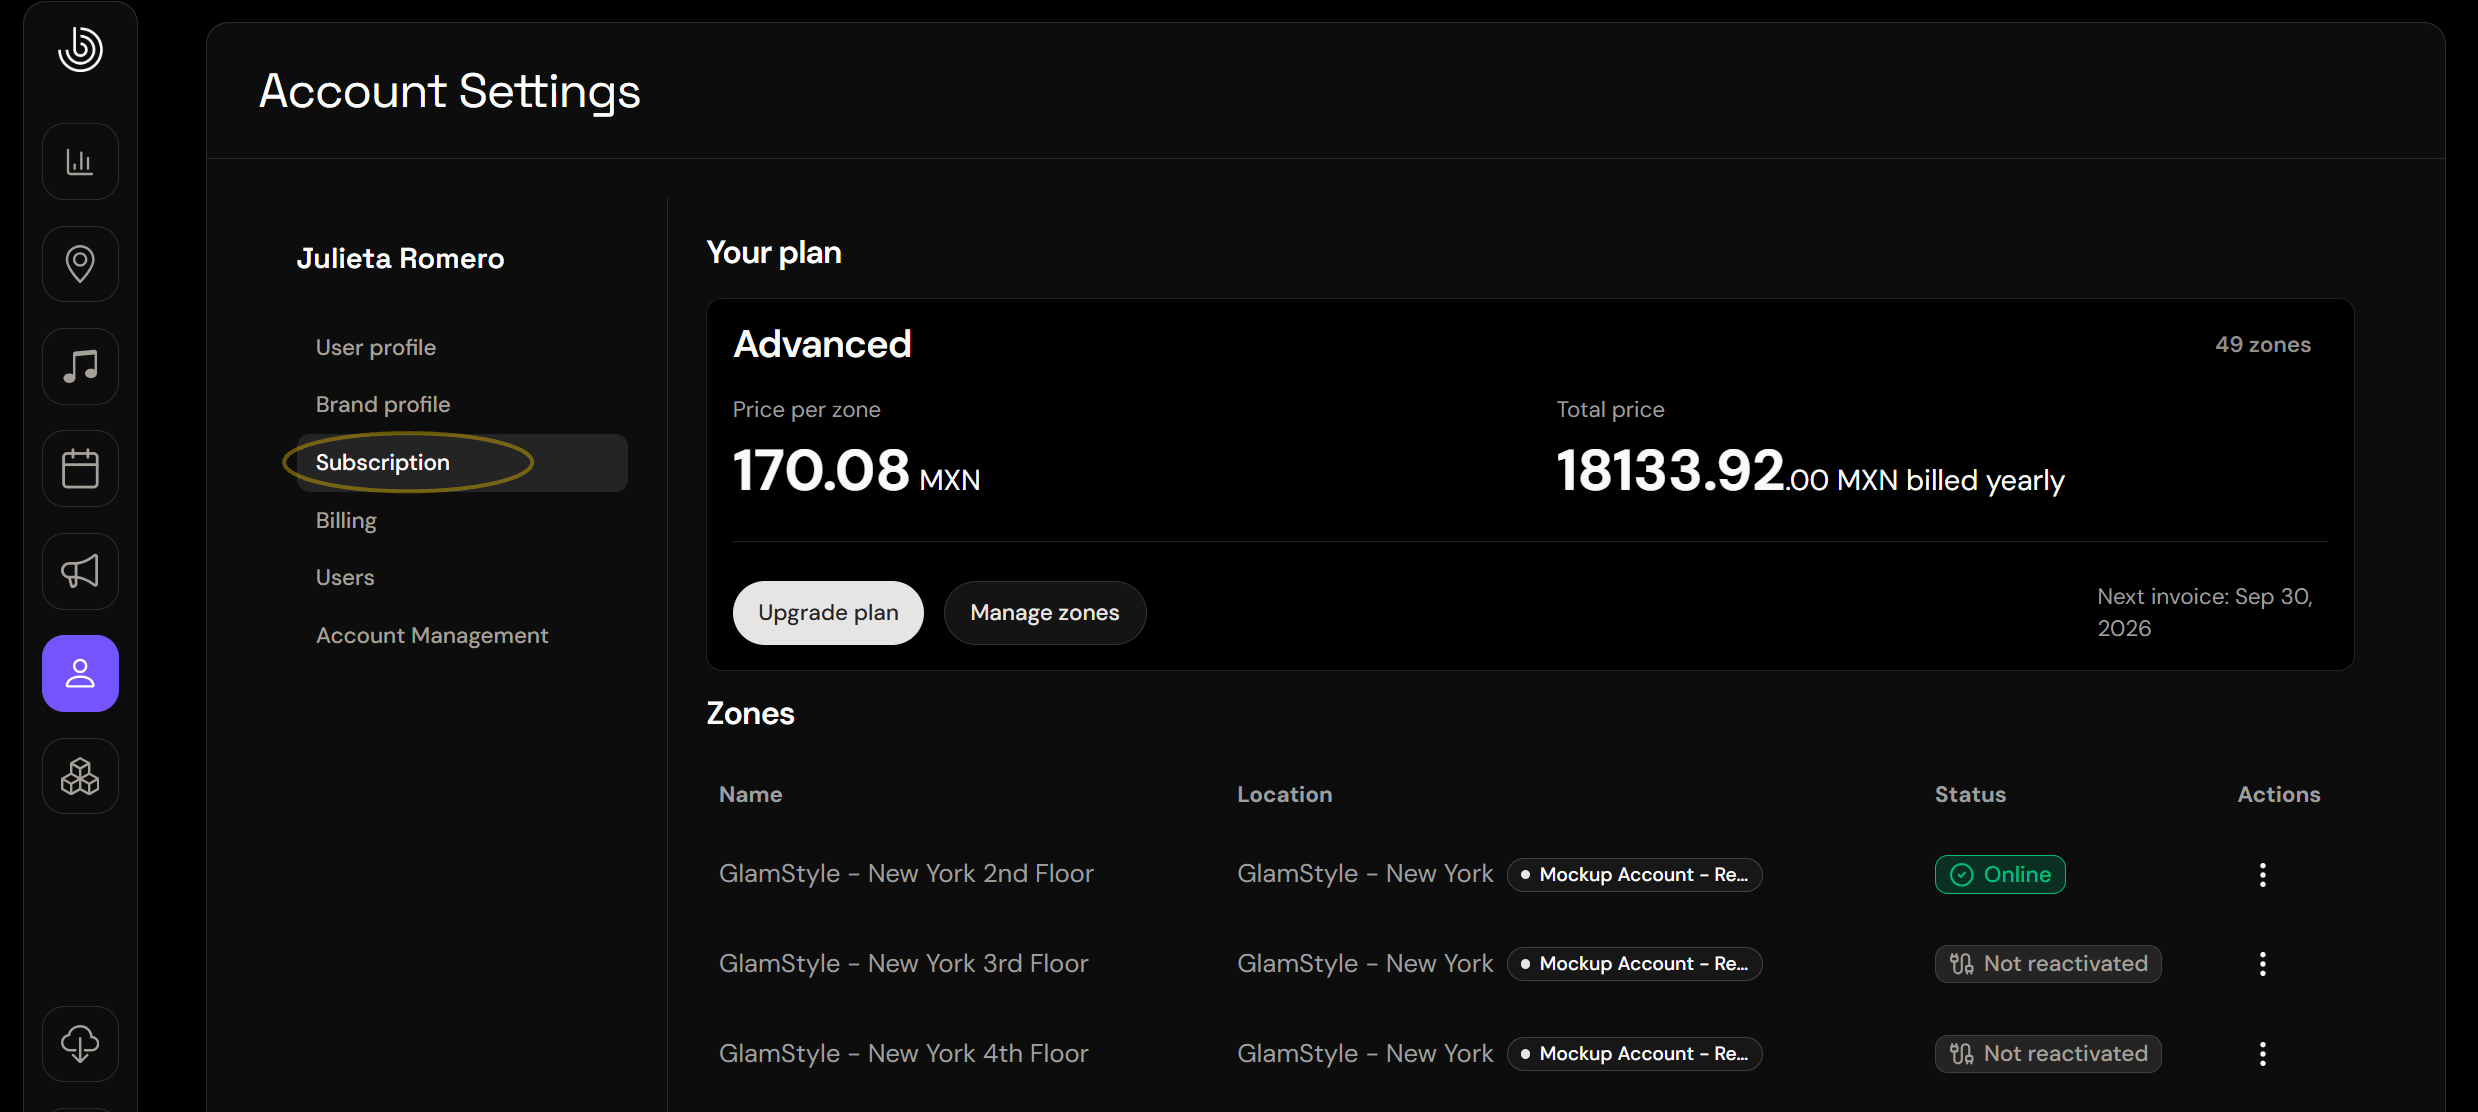Click the cloud download icon

pyautogui.click(x=80, y=1044)
